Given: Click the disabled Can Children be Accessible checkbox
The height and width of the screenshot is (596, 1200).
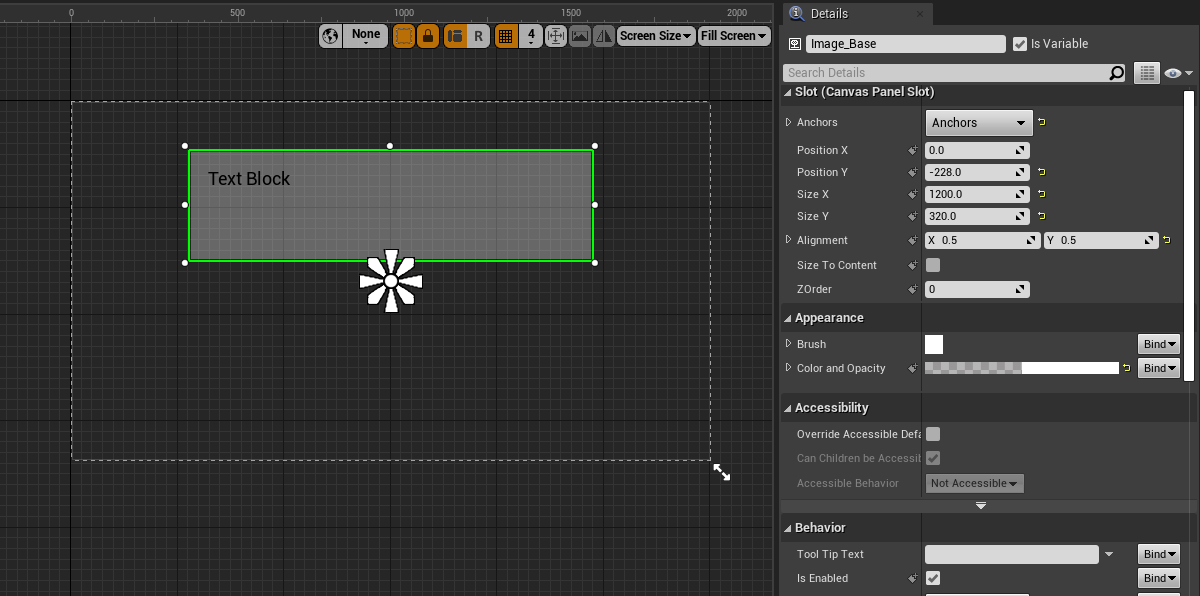Looking at the screenshot, I should click(933, 458).
